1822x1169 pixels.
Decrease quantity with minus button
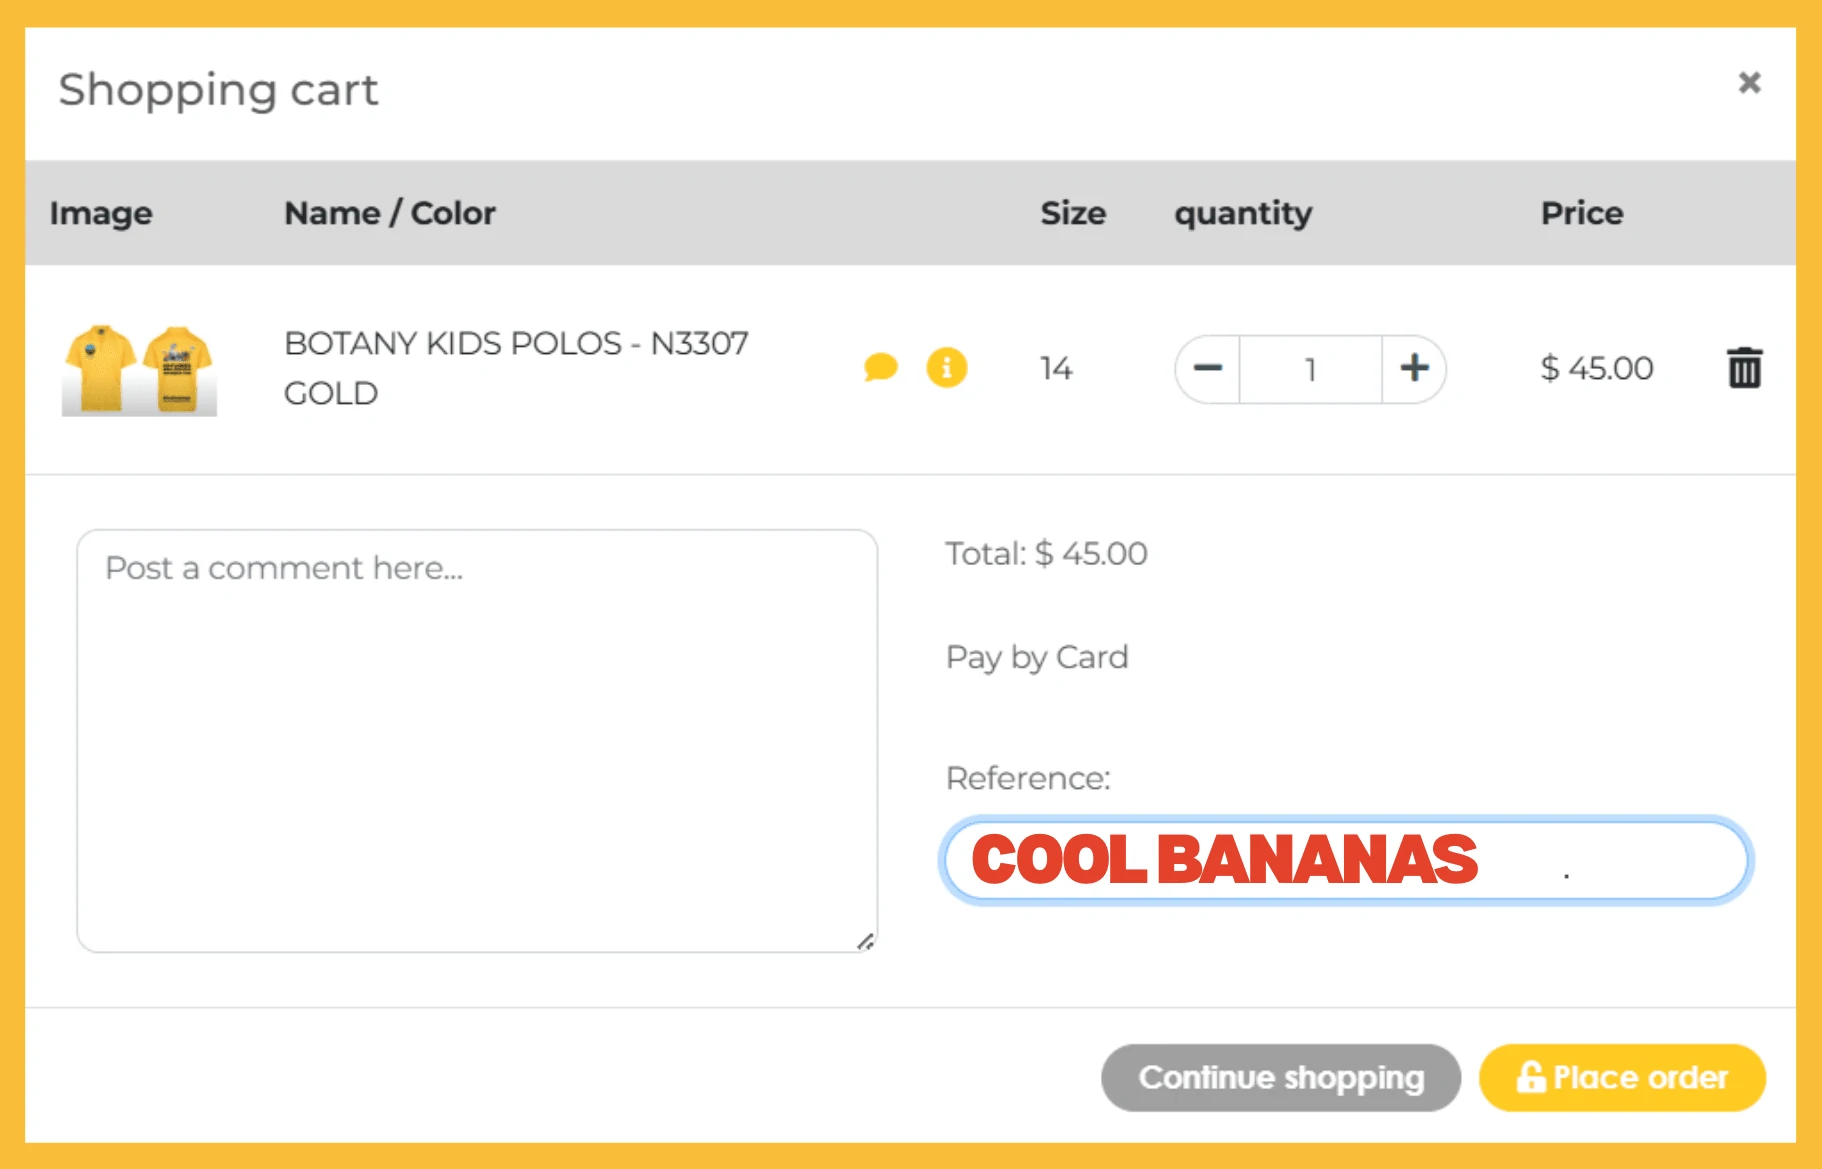pos(1208,369)
